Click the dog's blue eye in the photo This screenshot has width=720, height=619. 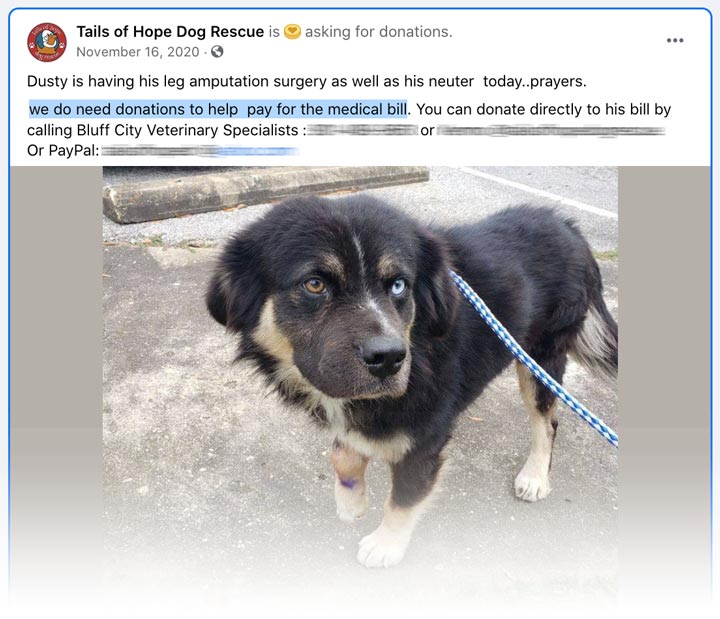[x=398, y=287]
